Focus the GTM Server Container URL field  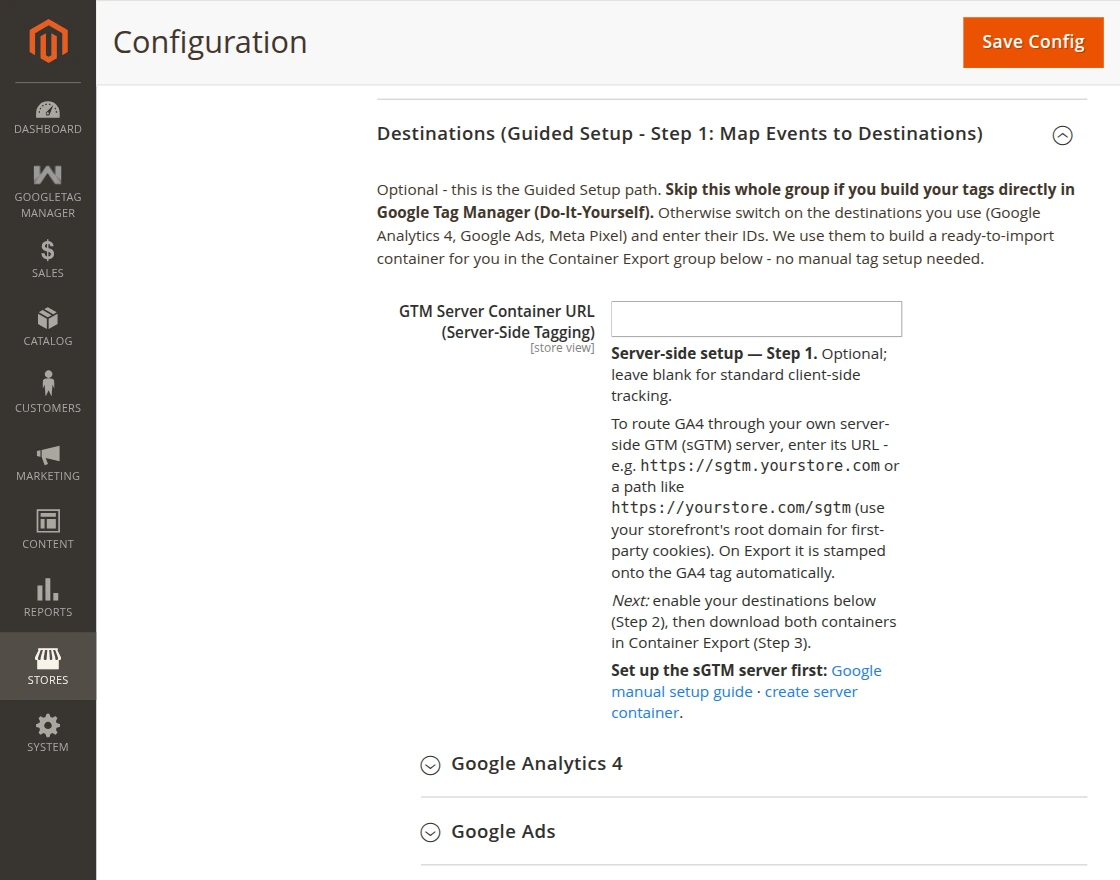click(x=756, y=319)
